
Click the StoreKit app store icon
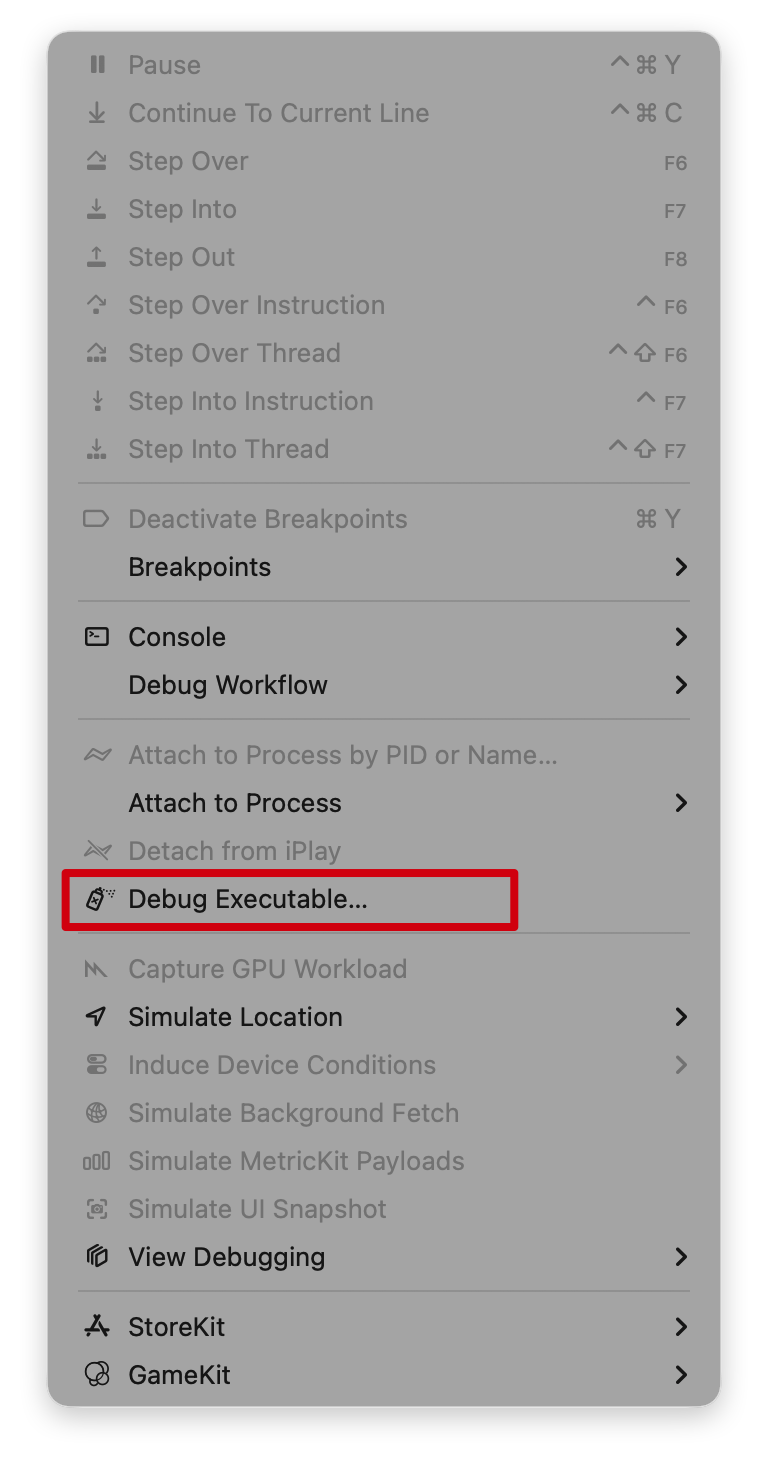[97, 1327]
